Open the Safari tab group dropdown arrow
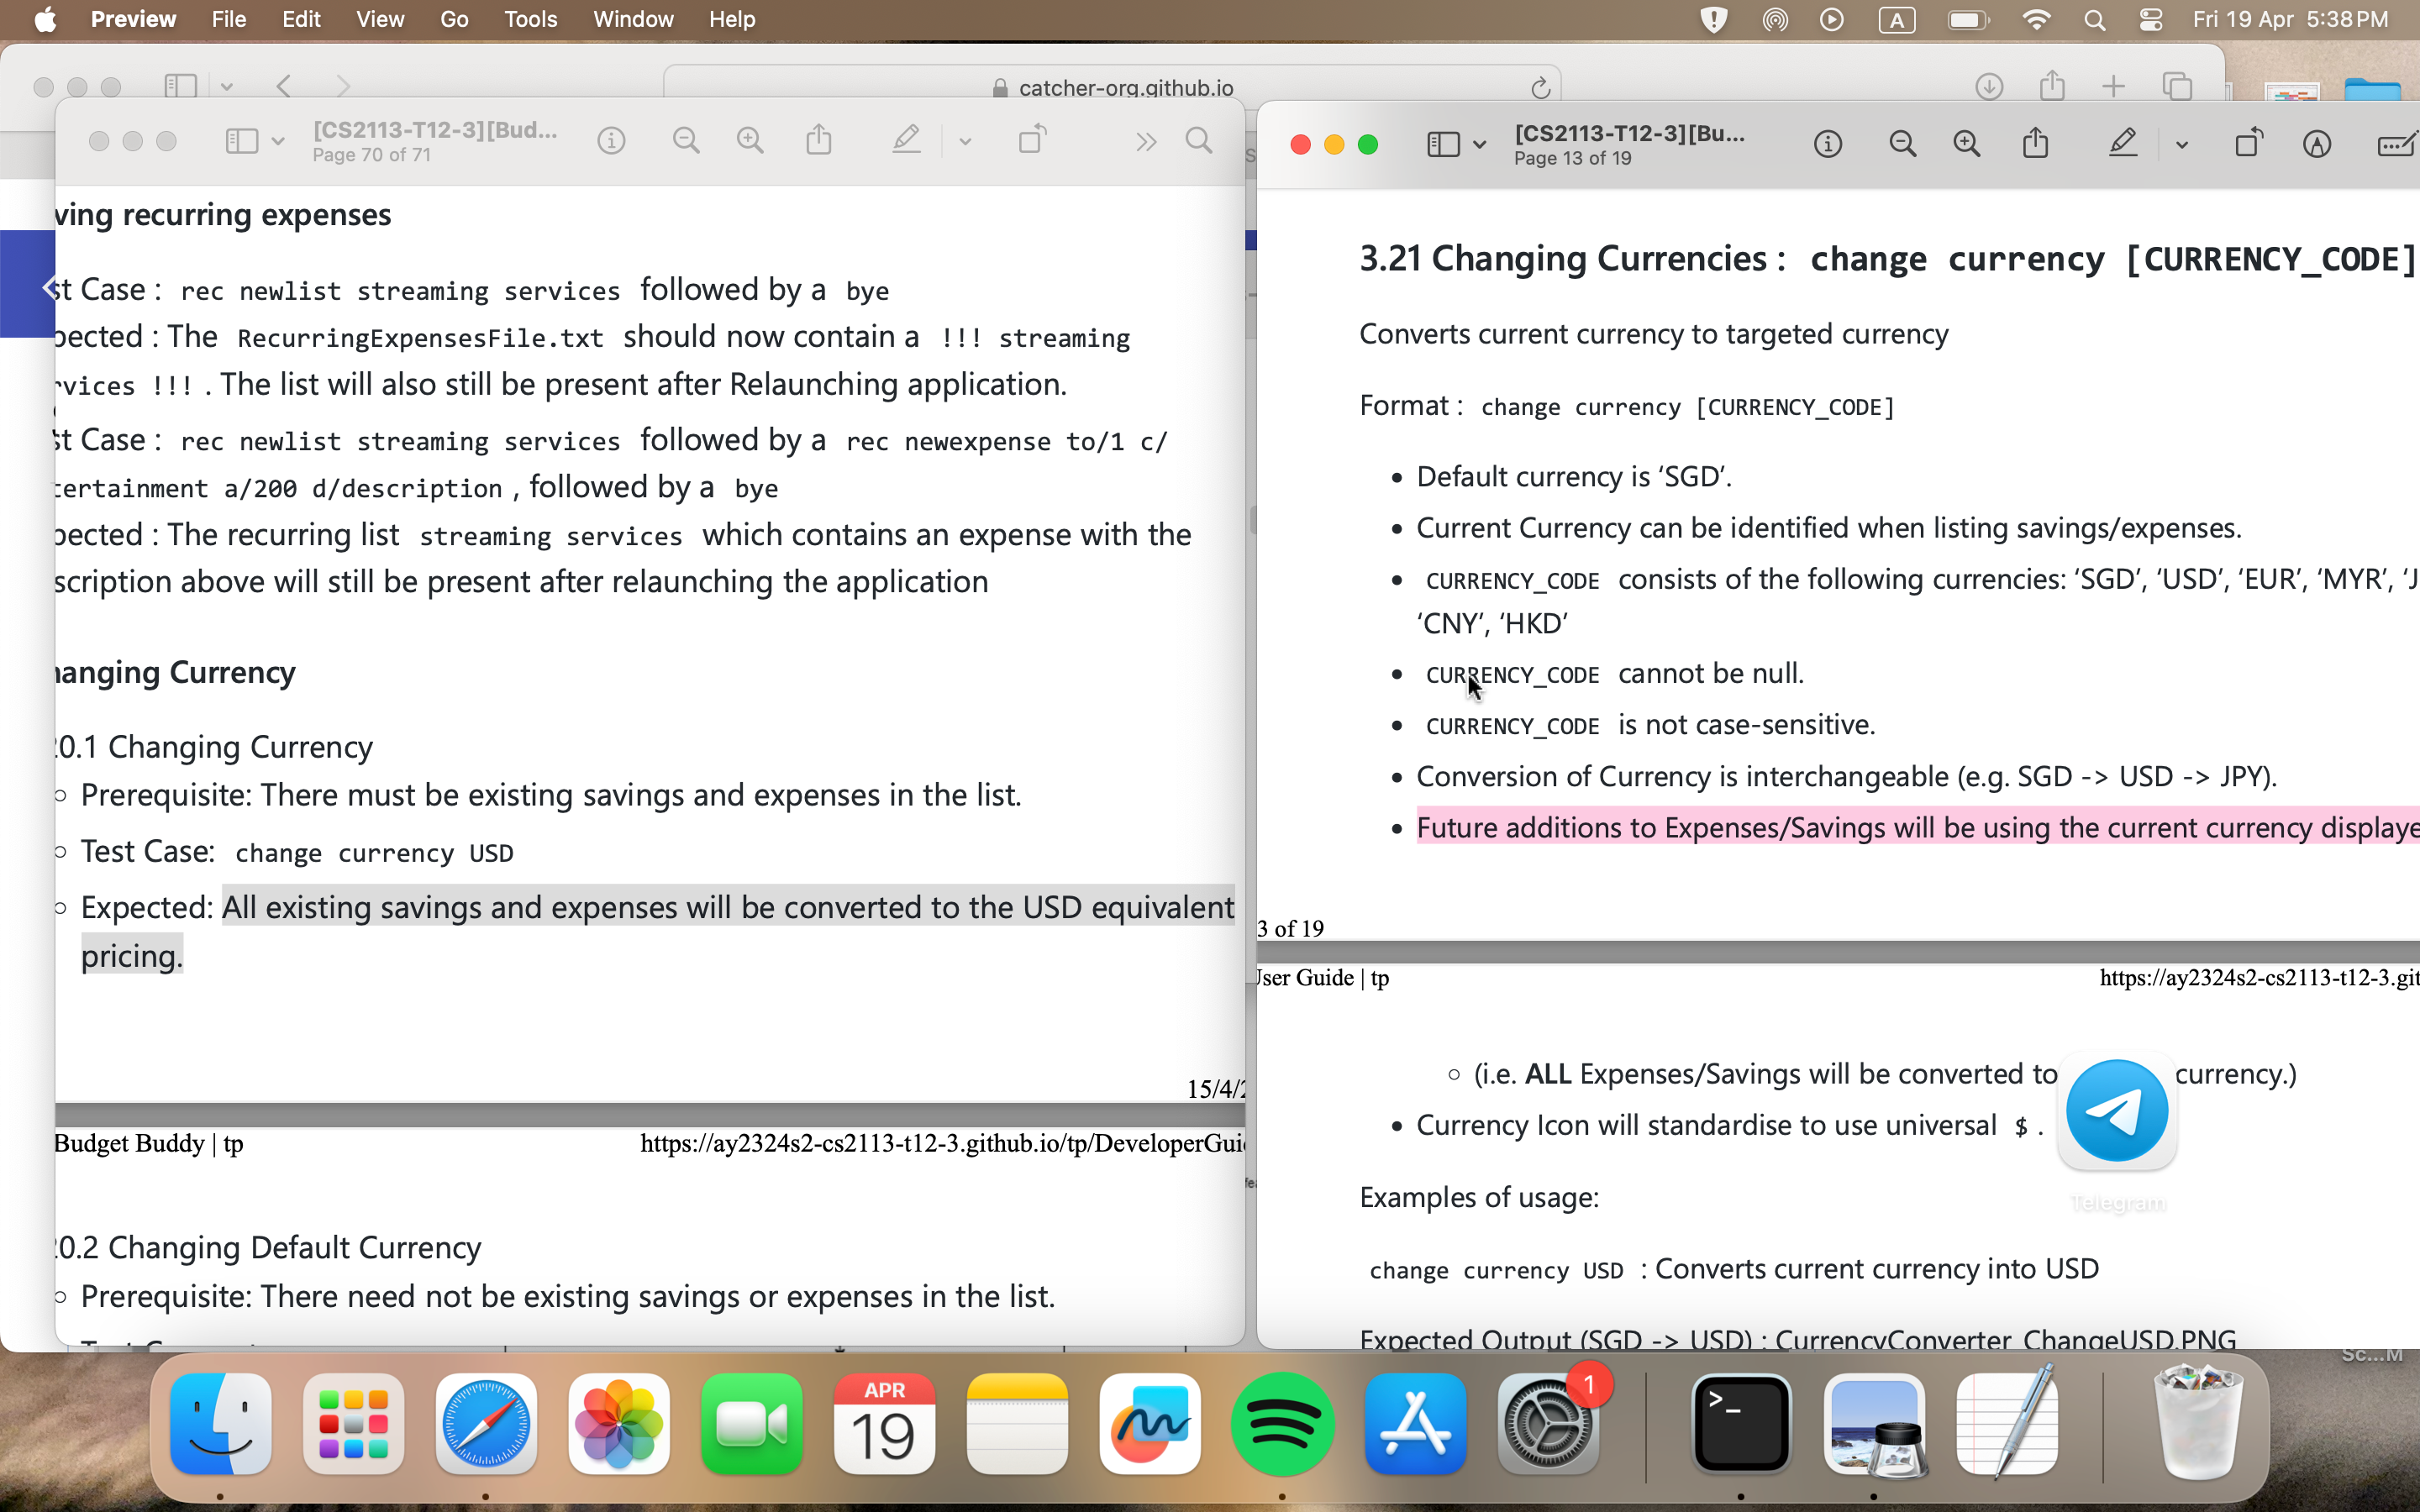 tap(227, 87)
